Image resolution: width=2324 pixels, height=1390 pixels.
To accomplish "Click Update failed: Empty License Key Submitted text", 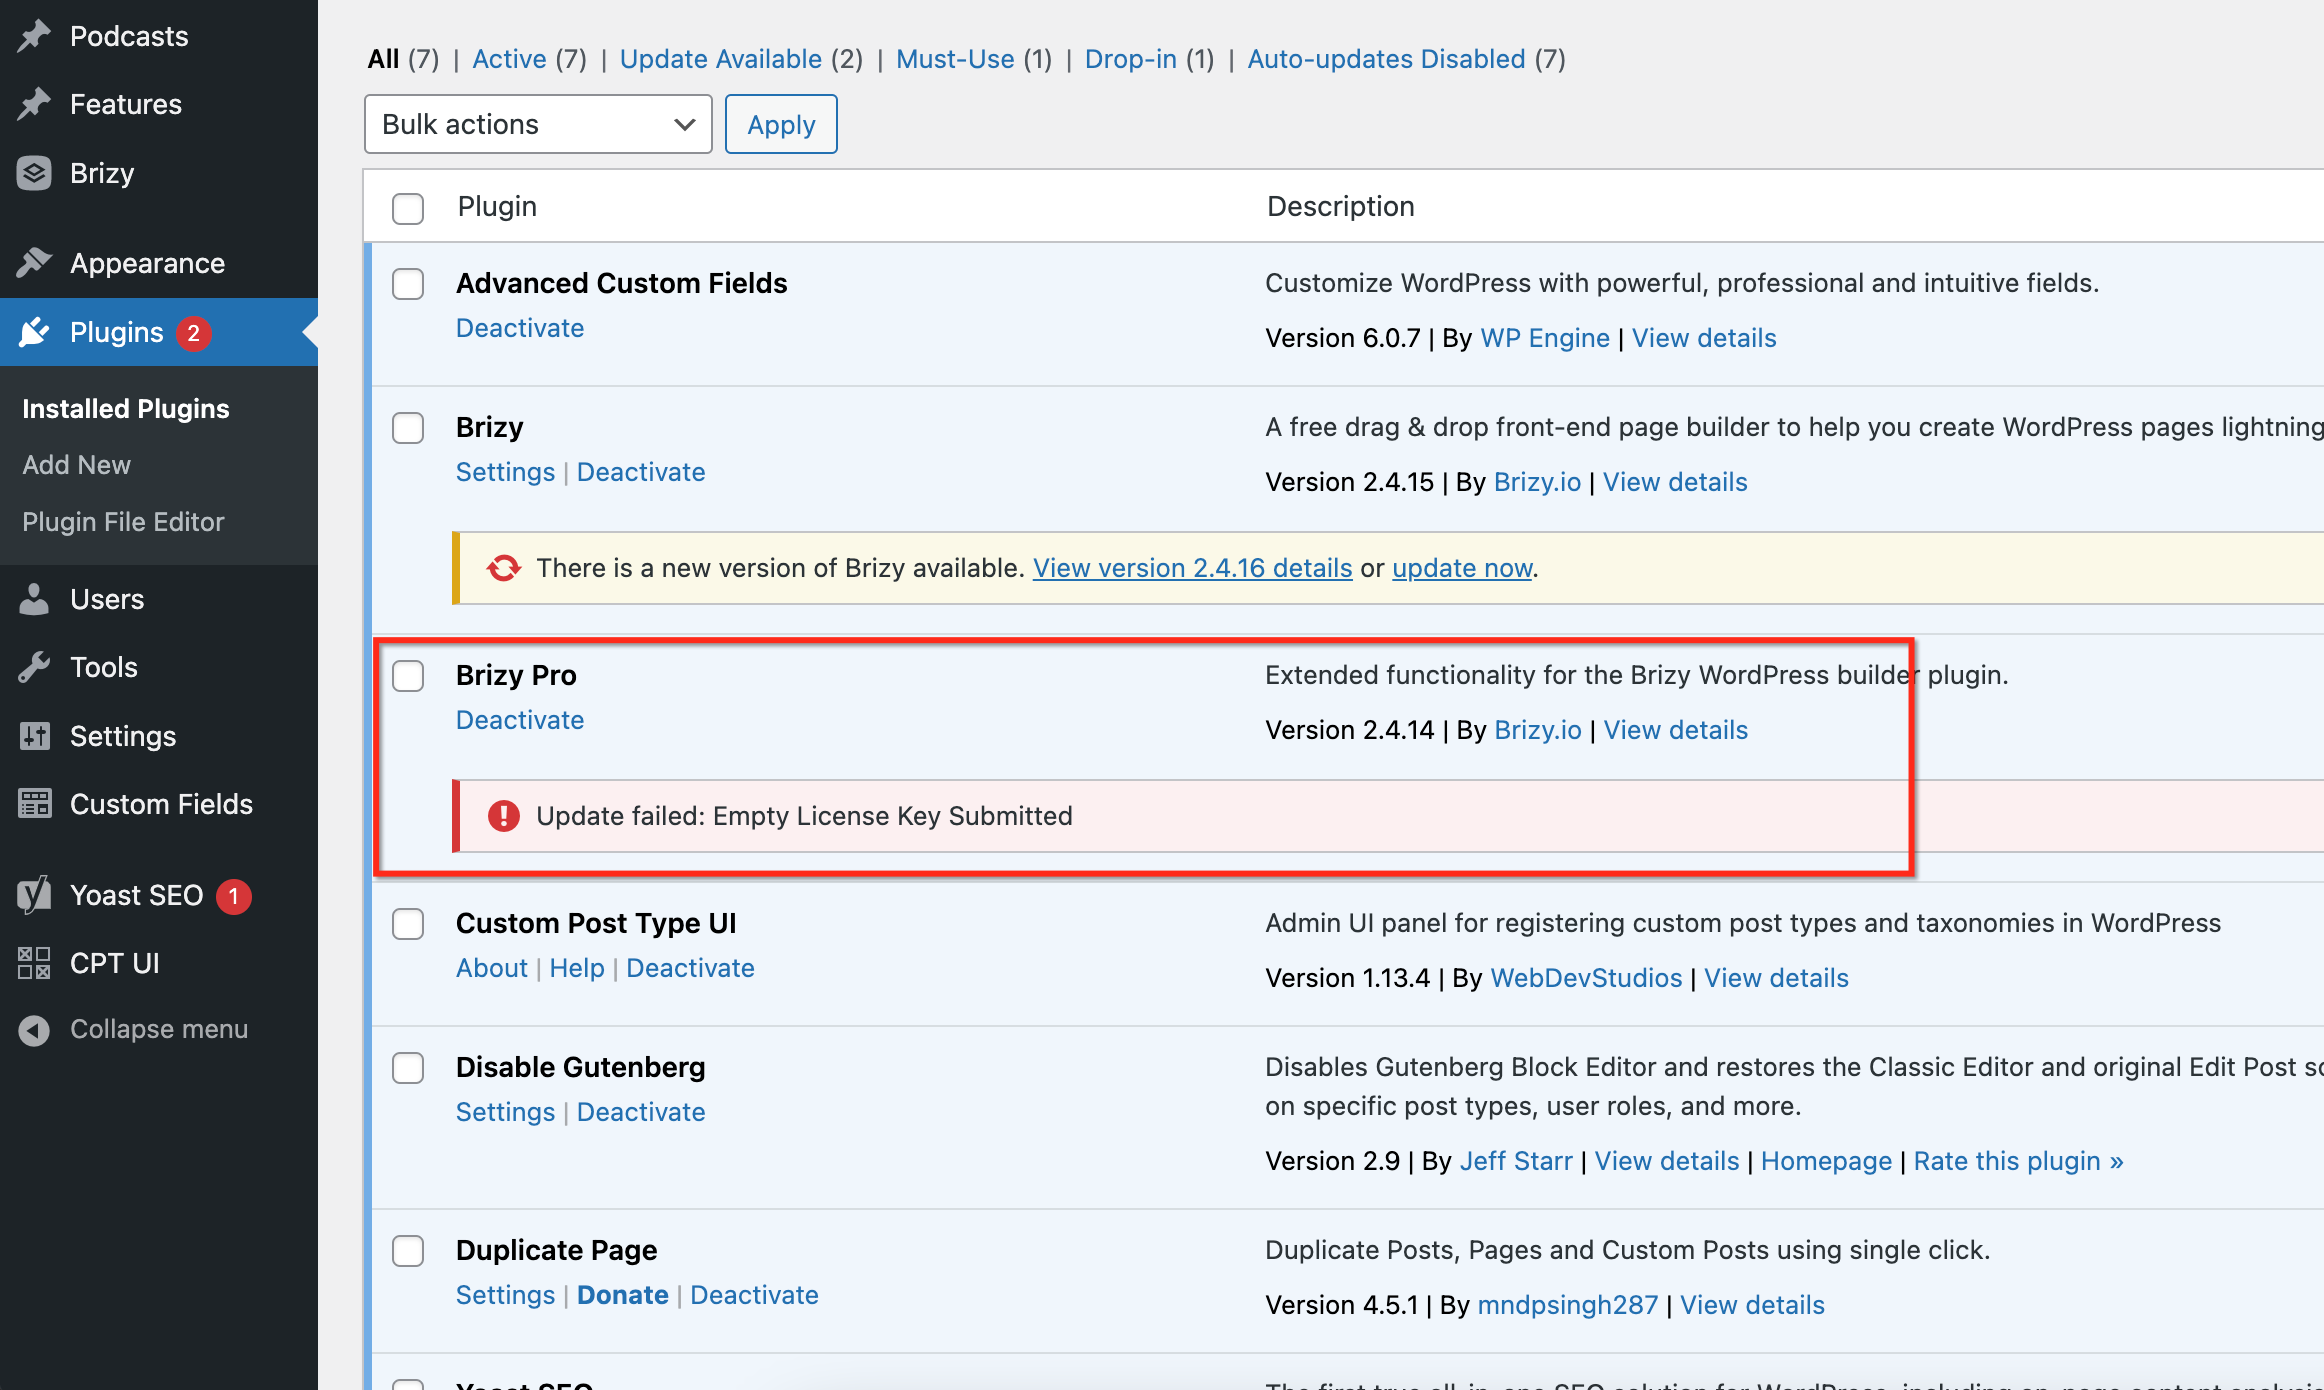I will [804, 816].
